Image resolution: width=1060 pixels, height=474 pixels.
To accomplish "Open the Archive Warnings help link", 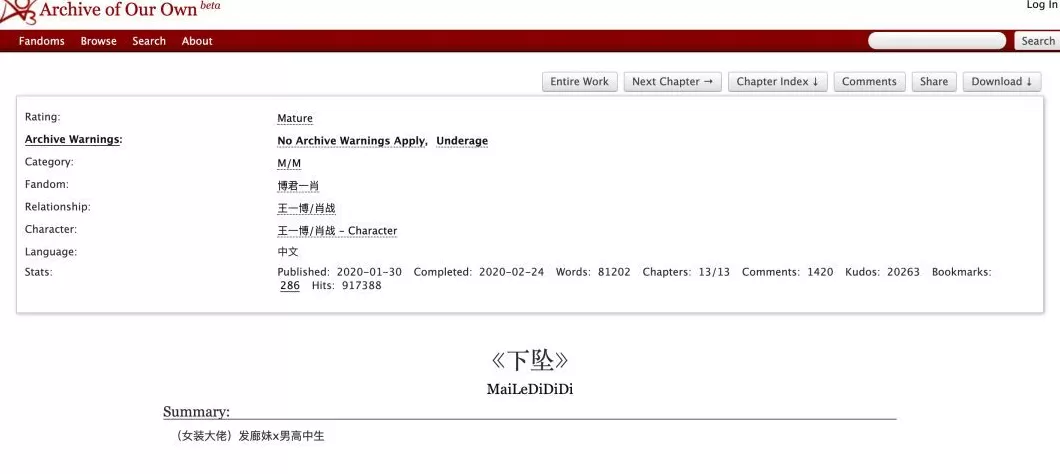I will [x=72, y=140].
